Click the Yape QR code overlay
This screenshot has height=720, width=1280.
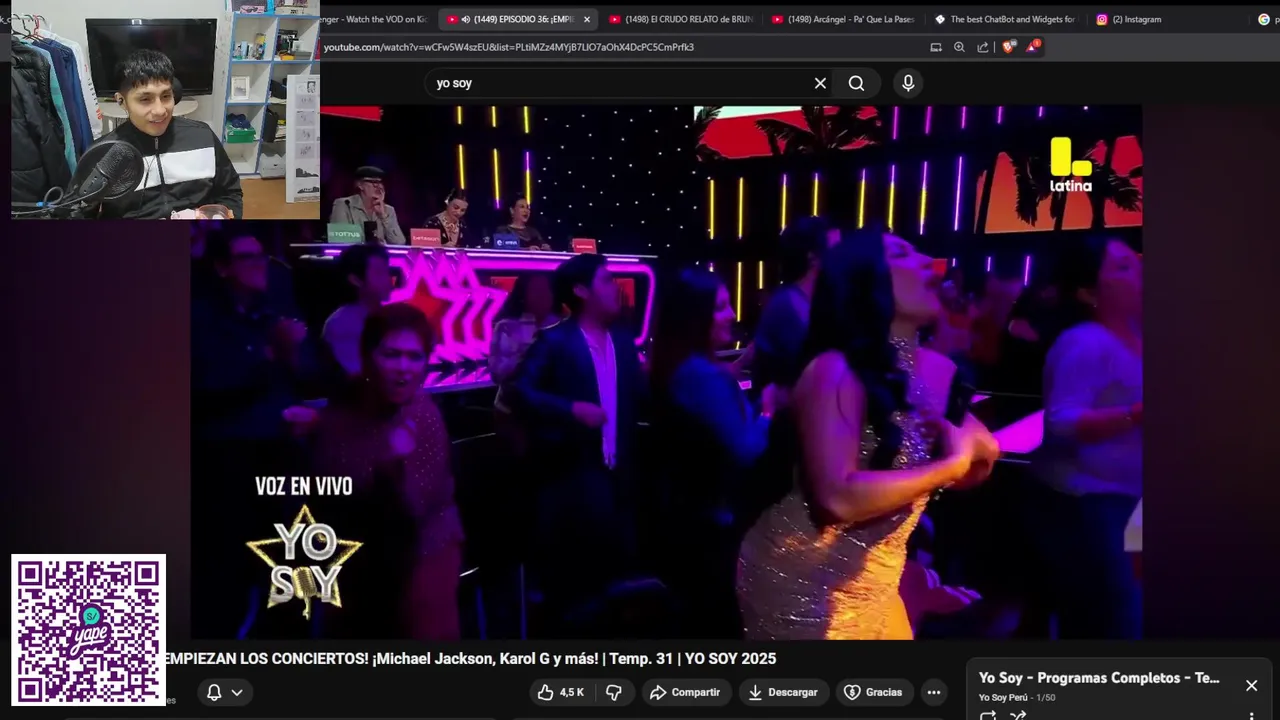point(88,630)
